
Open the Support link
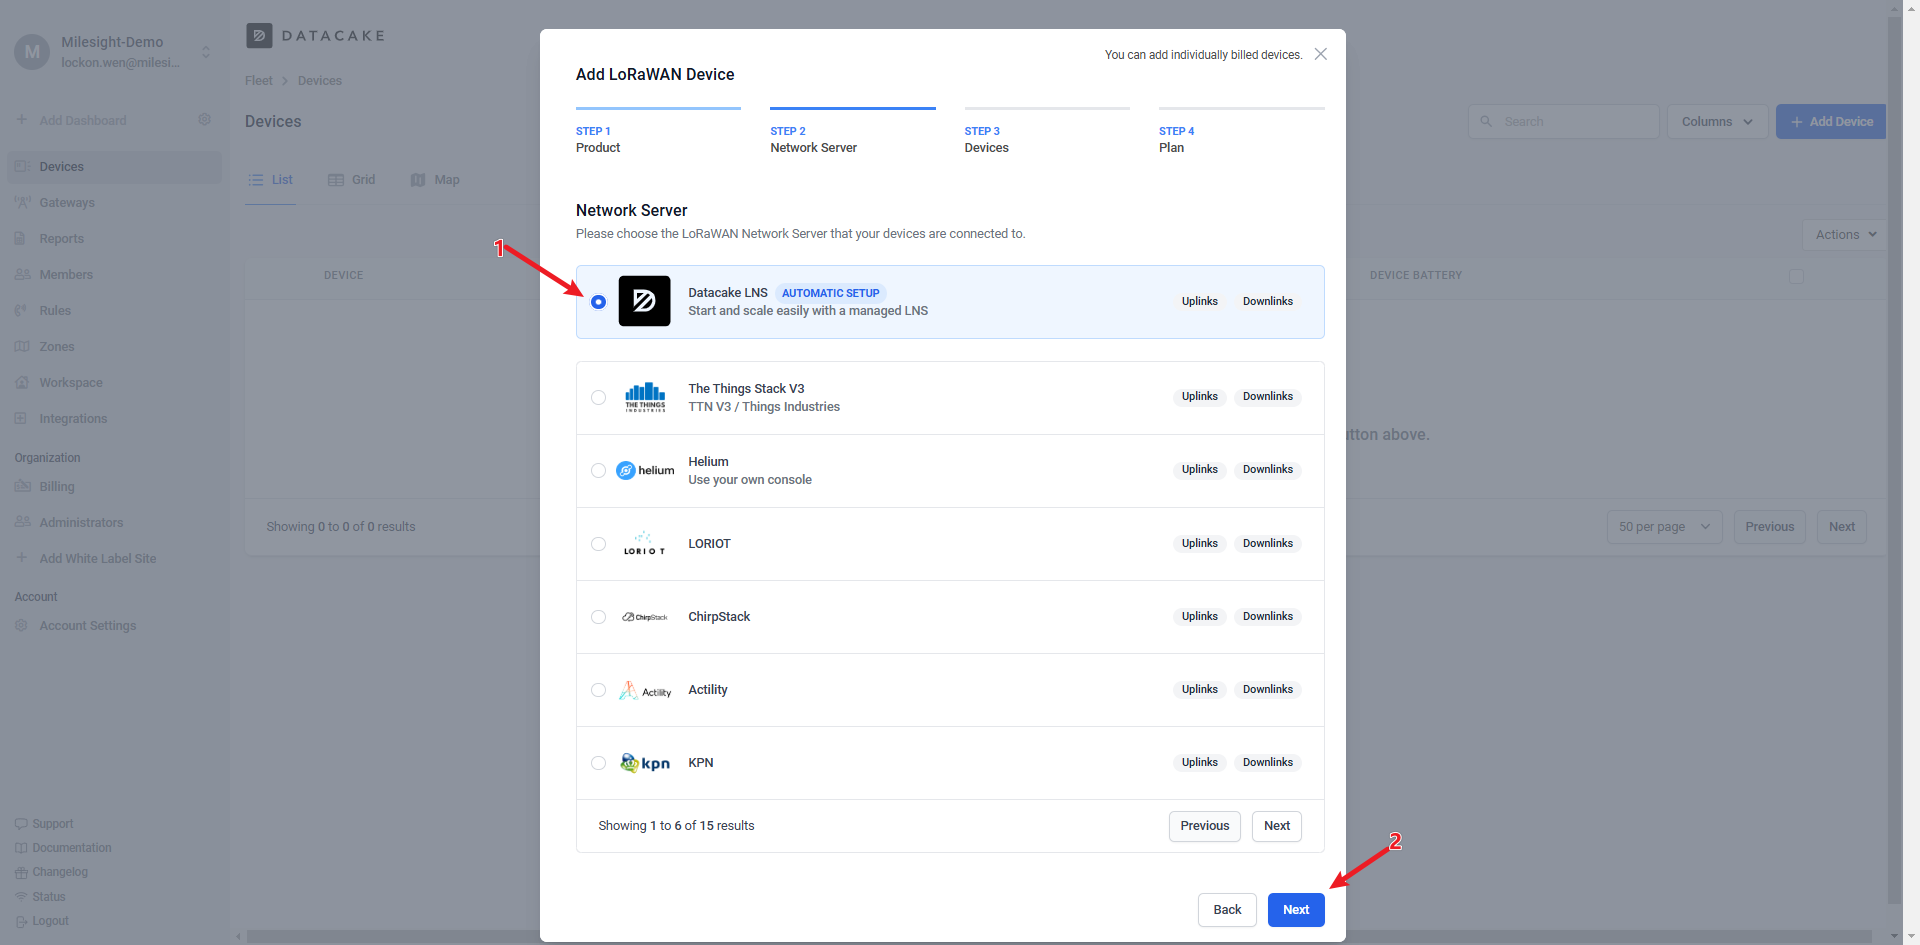(44, 824)
